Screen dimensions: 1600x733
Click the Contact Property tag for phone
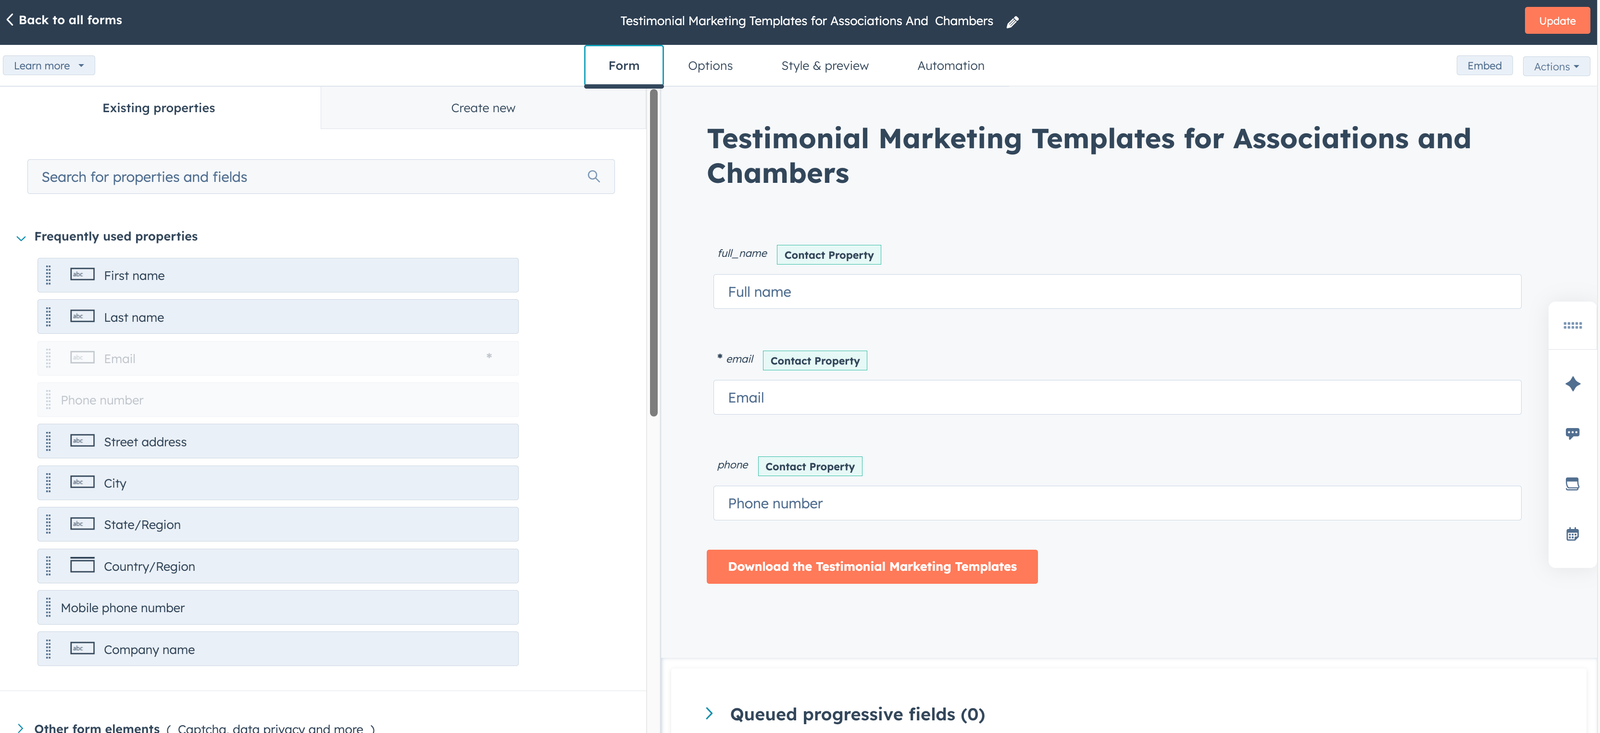pos(810,467)
